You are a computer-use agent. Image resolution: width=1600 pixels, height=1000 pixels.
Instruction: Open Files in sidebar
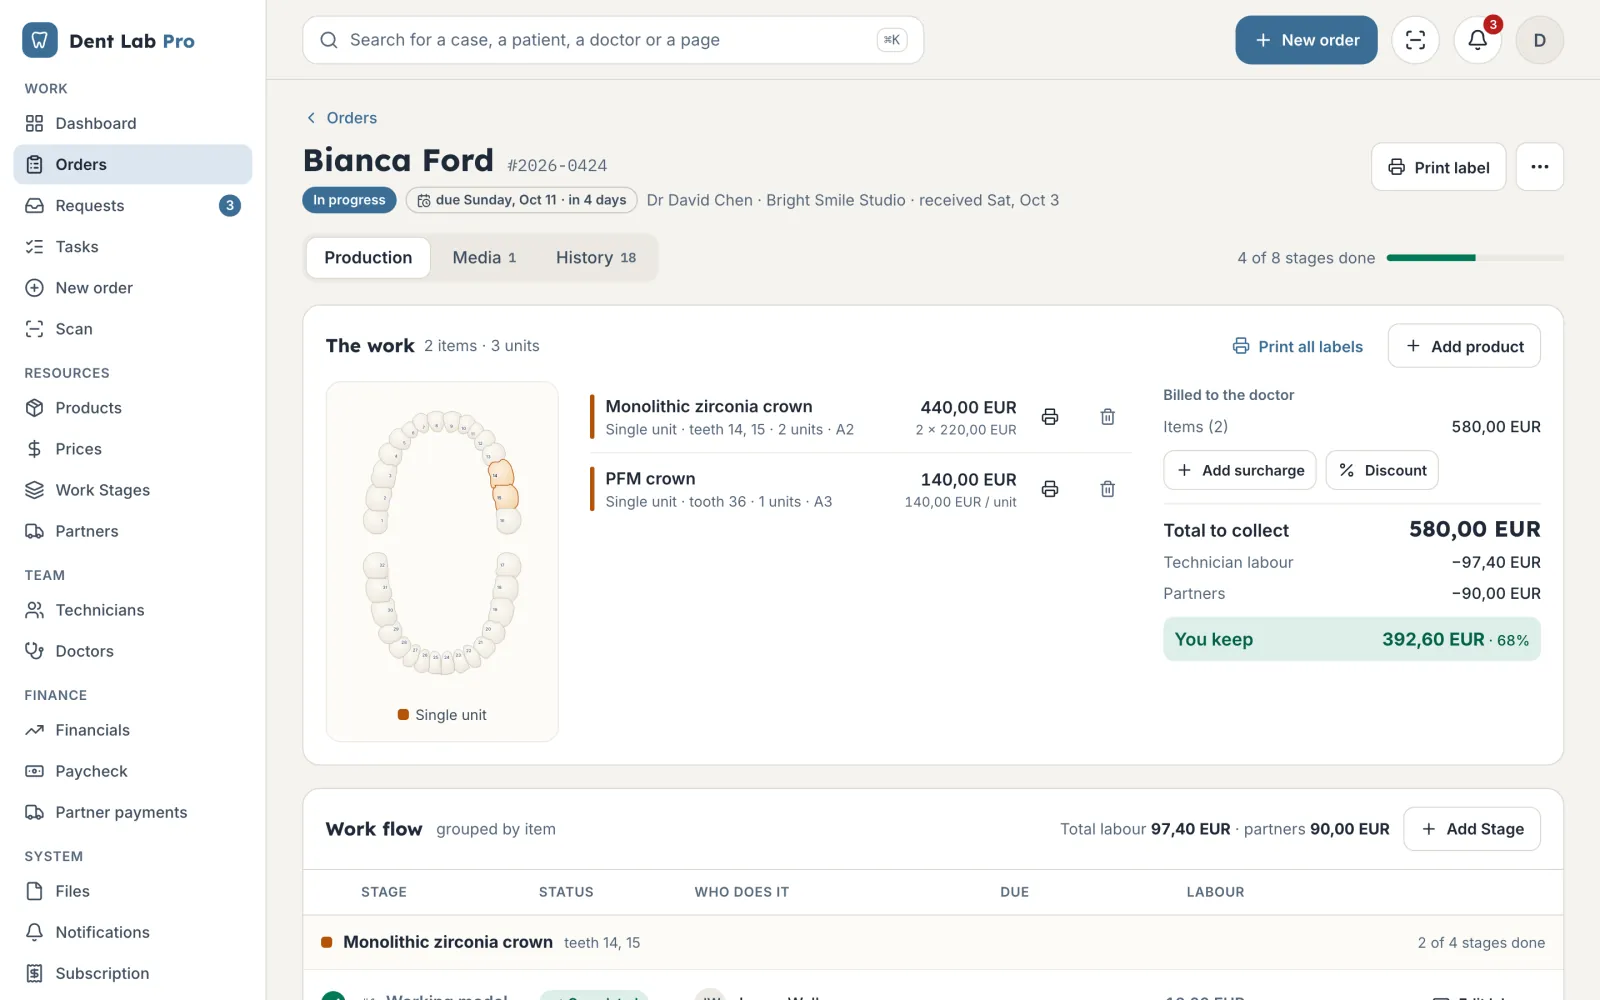(x=133, y=890)
